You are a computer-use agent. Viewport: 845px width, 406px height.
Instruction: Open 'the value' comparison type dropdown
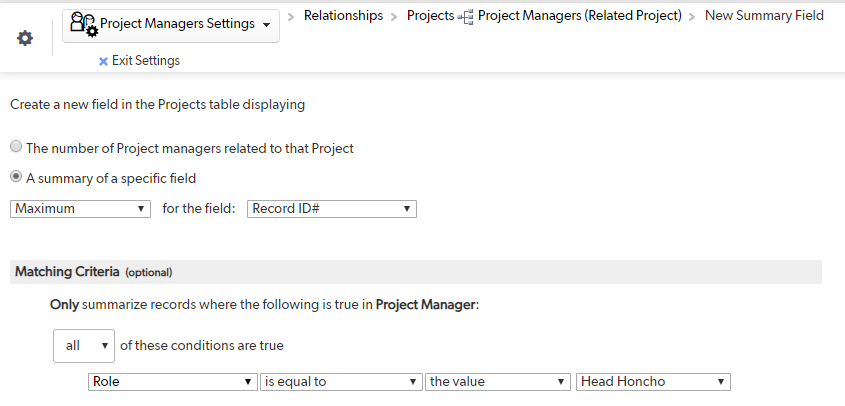point(498,382)
